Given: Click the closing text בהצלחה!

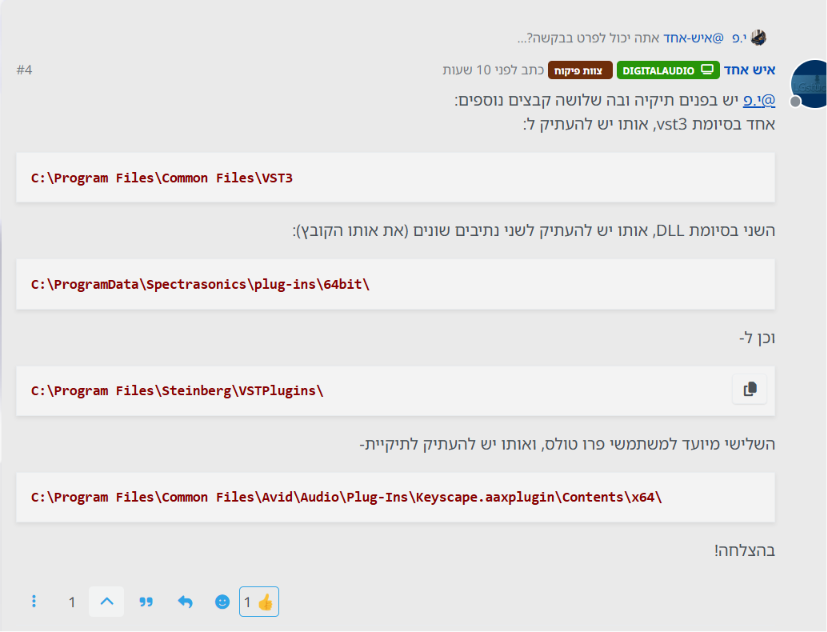Looking at the screenshot, I should pyautogui.click(x=745, y=550).
